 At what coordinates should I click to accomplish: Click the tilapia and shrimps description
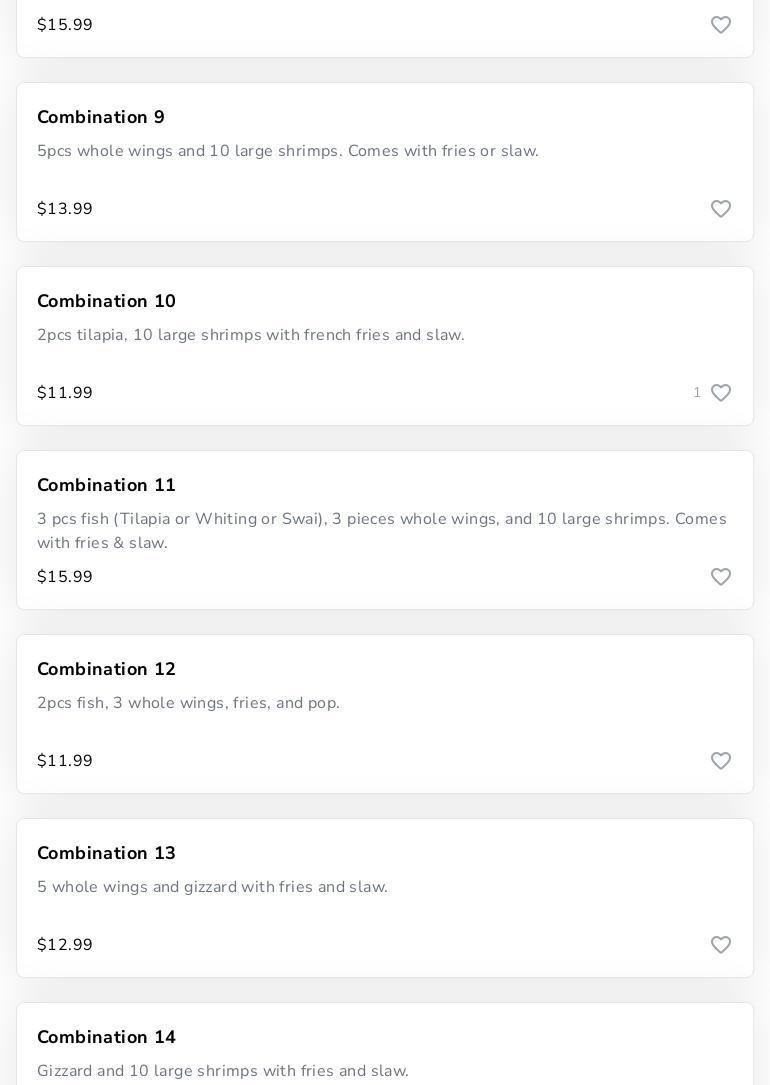coord(251,335)
